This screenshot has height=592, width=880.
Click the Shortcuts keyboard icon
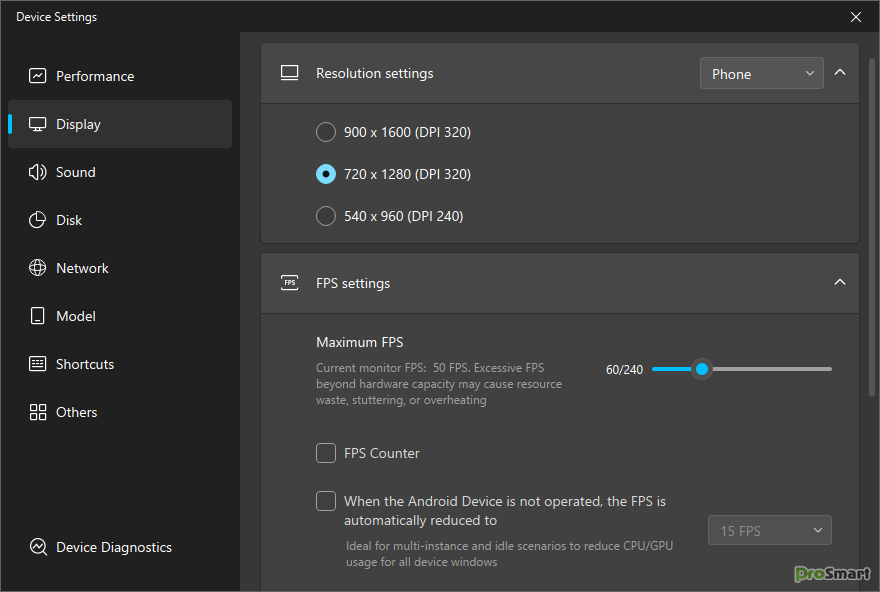(x=38, y=364)
